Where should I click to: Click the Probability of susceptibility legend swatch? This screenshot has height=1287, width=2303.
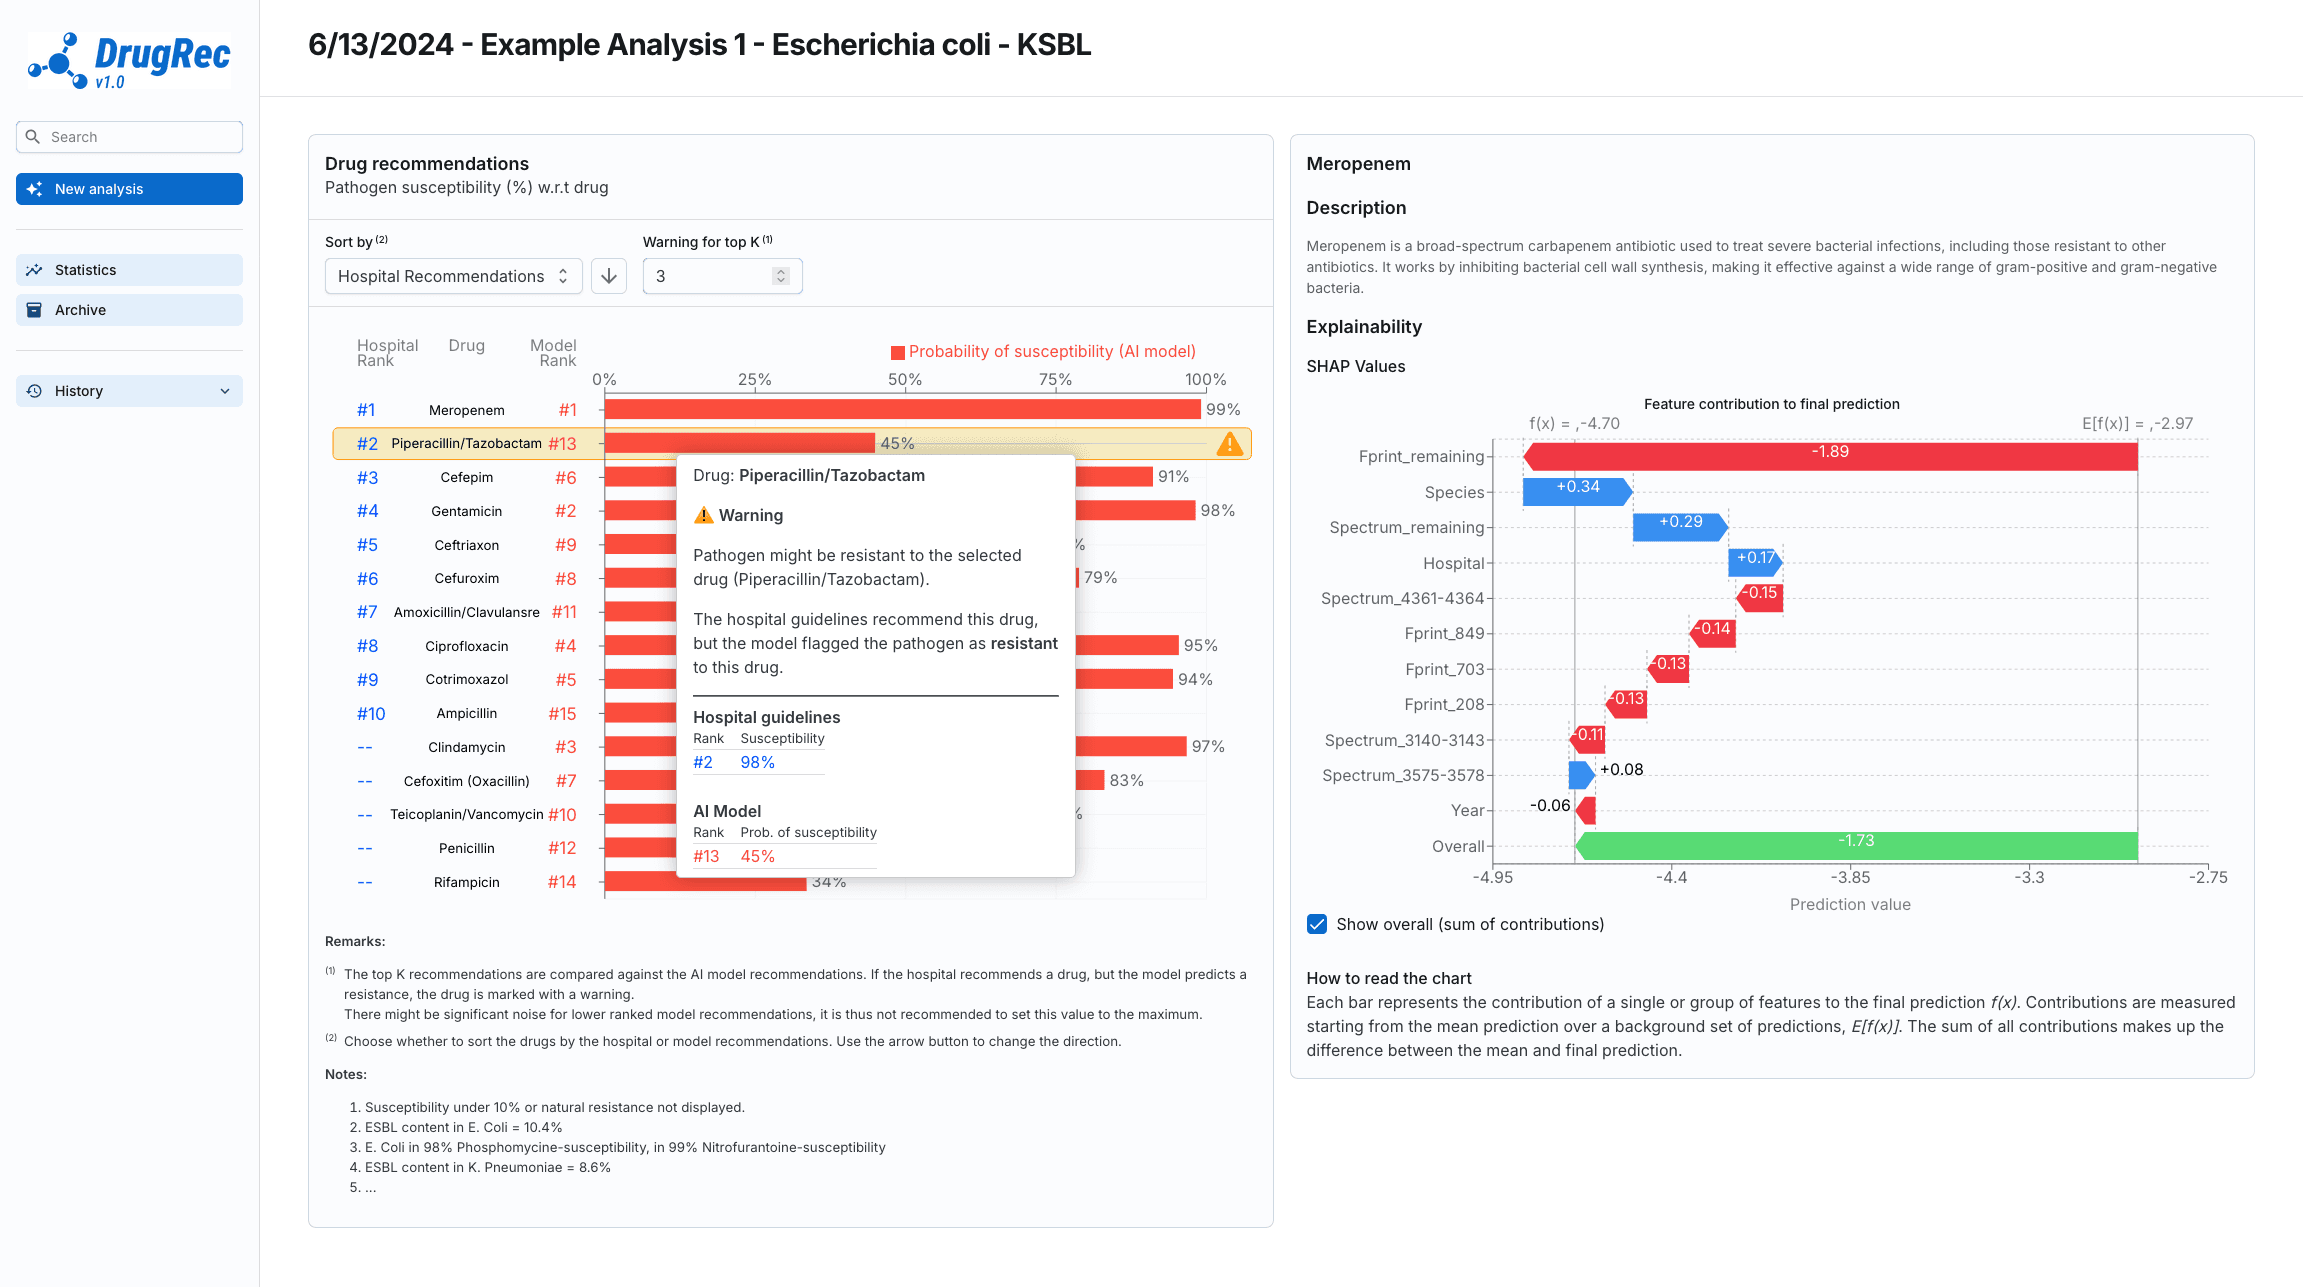[x=897, y=352]
